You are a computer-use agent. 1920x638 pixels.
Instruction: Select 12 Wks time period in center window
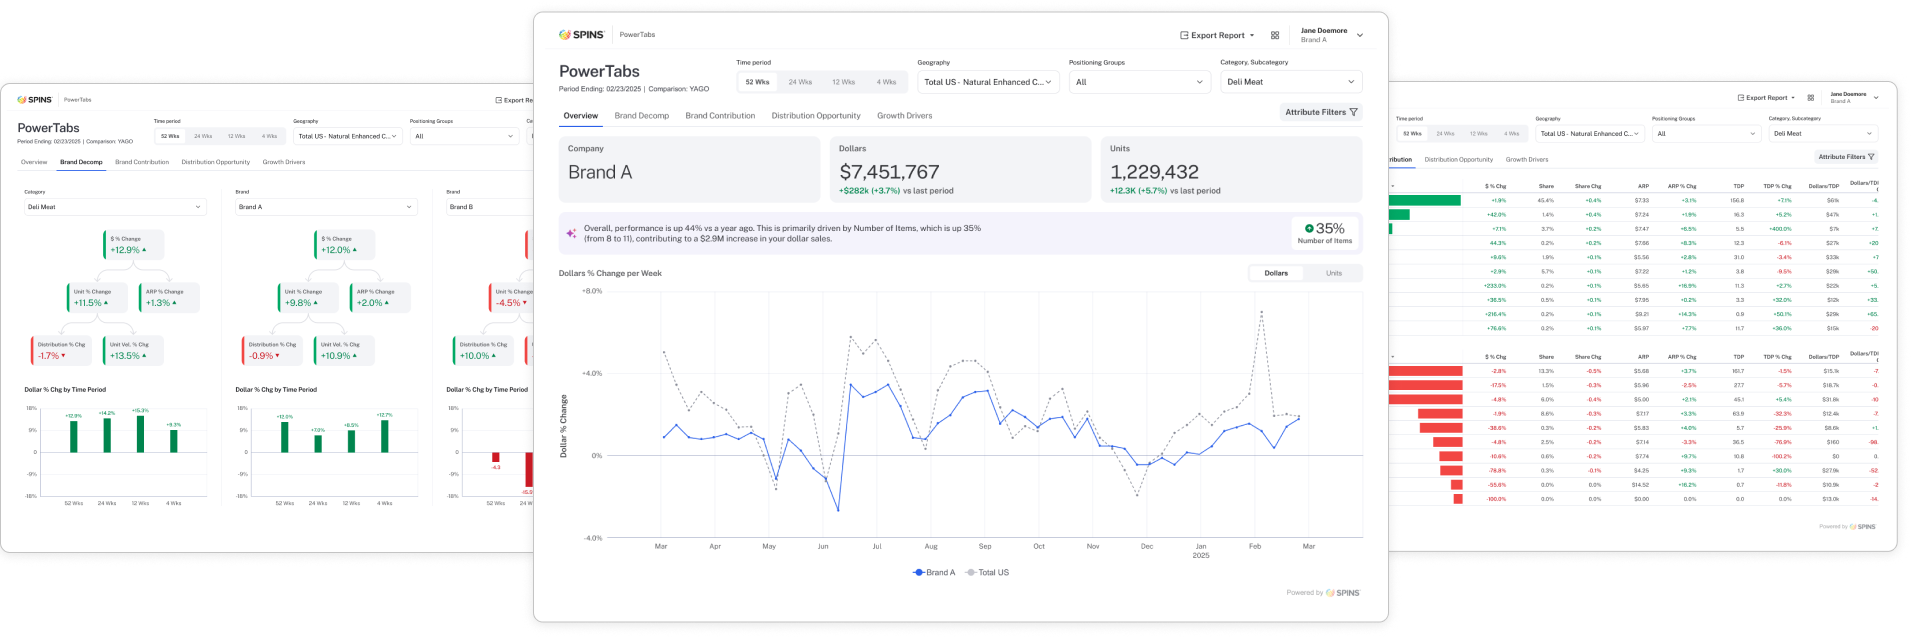point(843,82)
